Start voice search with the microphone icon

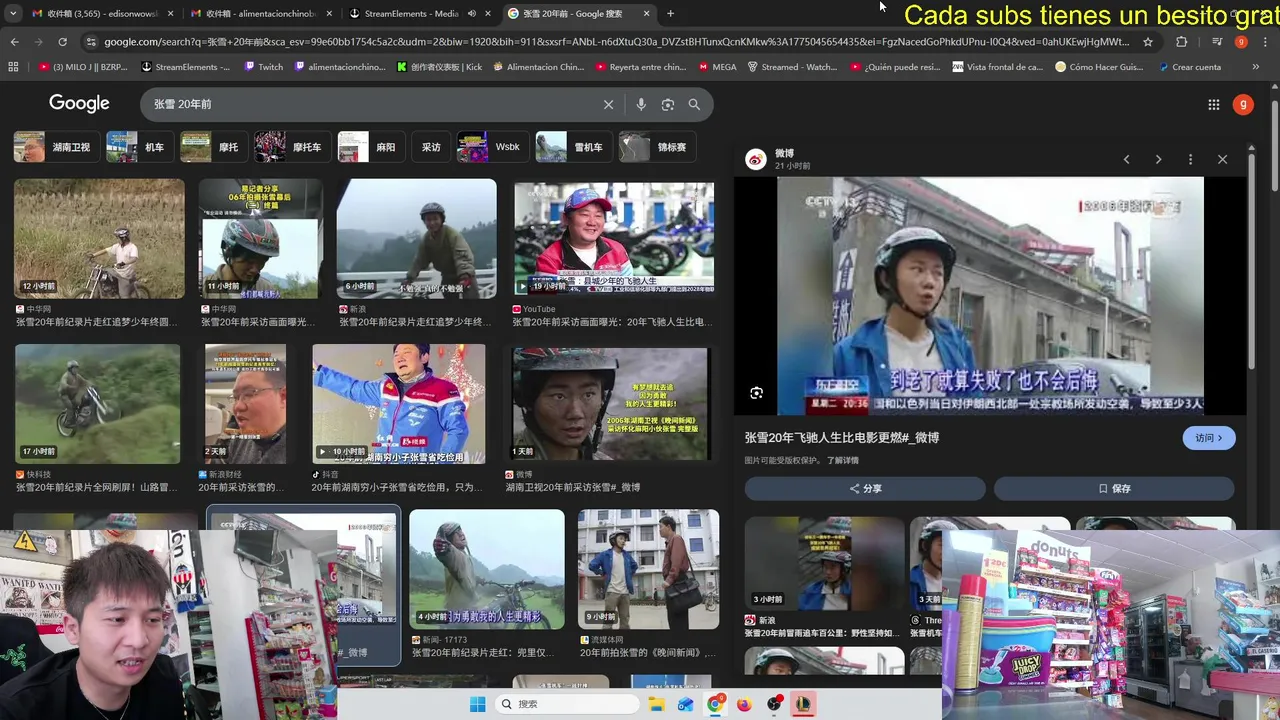pyautogui.click(x=641, y=104)
